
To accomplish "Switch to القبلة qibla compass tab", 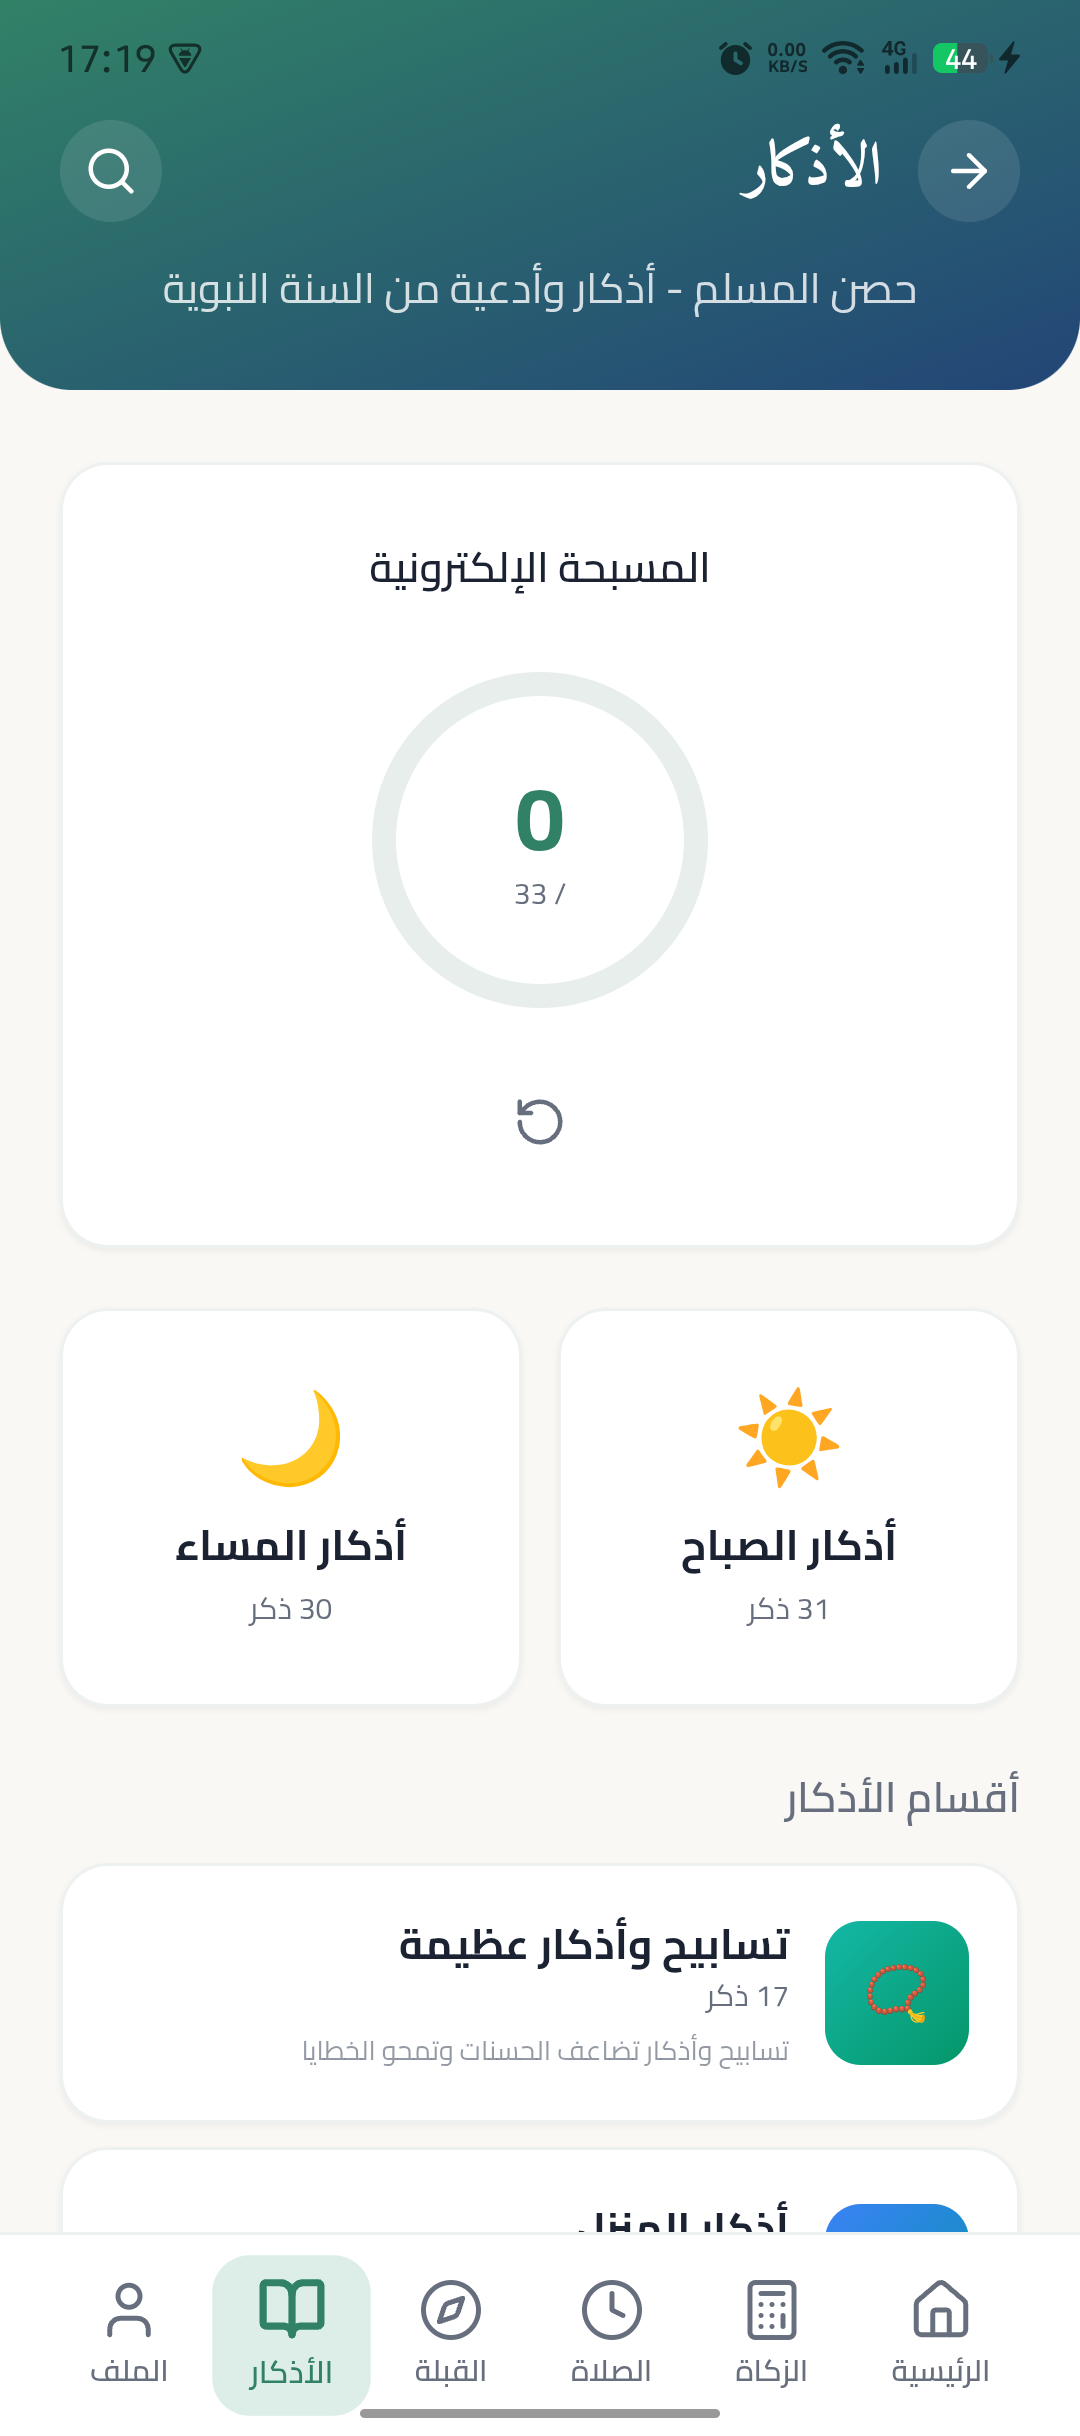I will (451, 2332).
